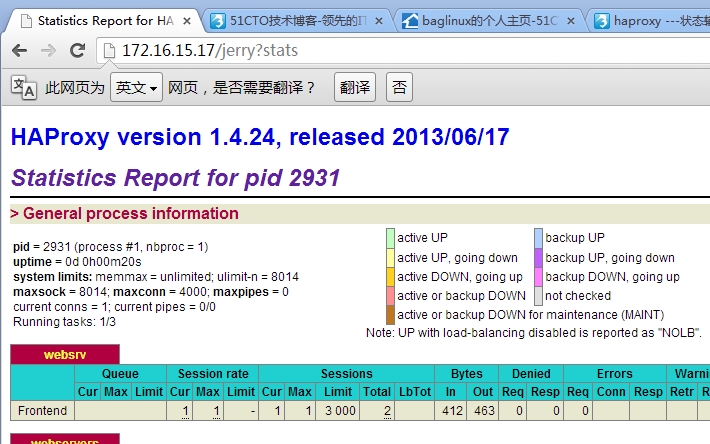Click the Statistics Report tab page icon
Viewport: 710px width, 444px height.
point(27,21)
